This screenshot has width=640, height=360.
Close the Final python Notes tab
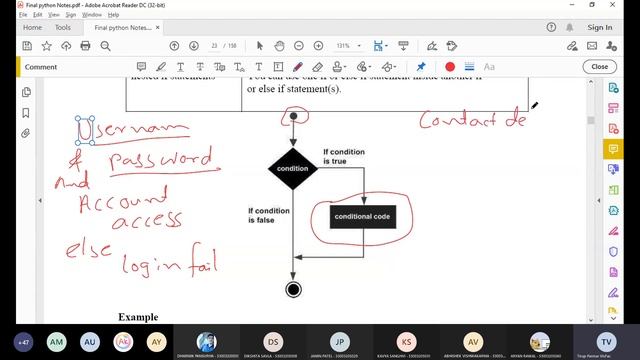158,27
